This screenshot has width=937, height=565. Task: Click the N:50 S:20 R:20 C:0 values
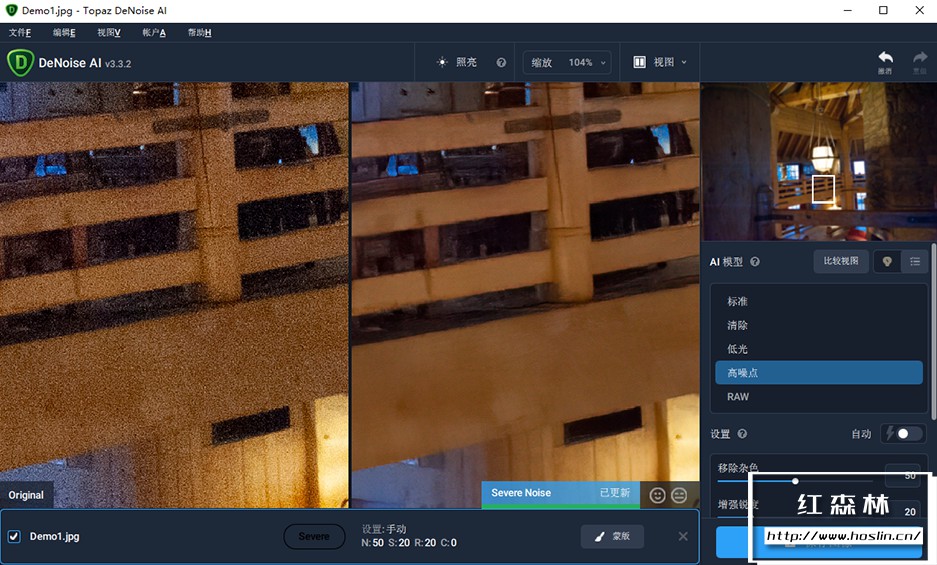click(409, 543)
